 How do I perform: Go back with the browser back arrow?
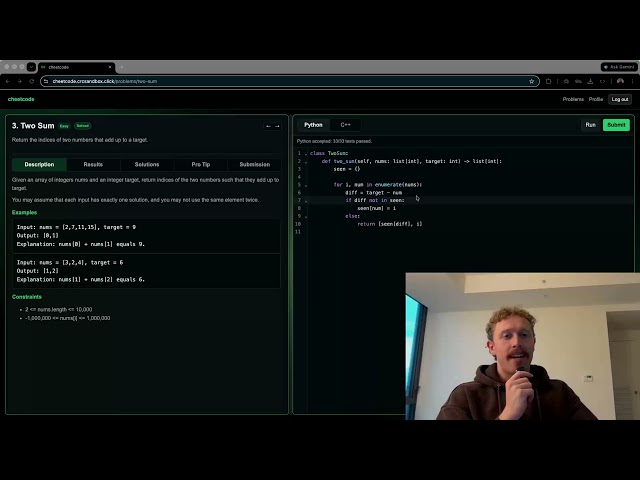click(x=8, y=81)
